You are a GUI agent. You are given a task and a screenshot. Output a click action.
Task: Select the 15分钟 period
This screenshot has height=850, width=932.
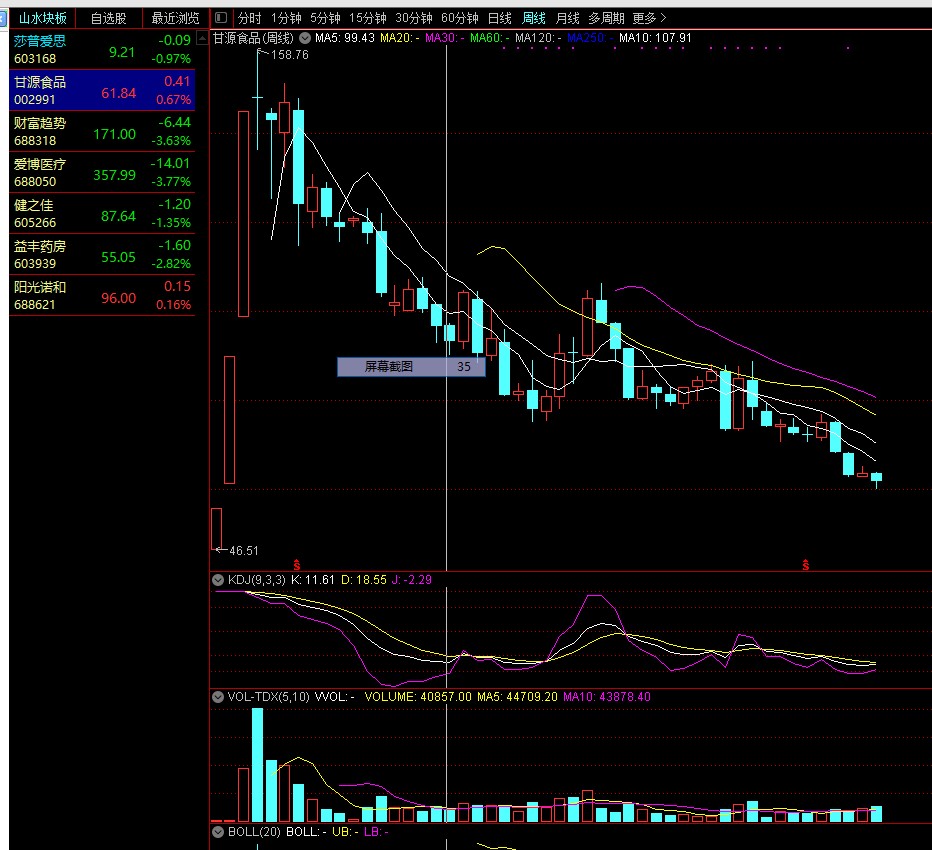pyautogui.click(x=368, y=18)
